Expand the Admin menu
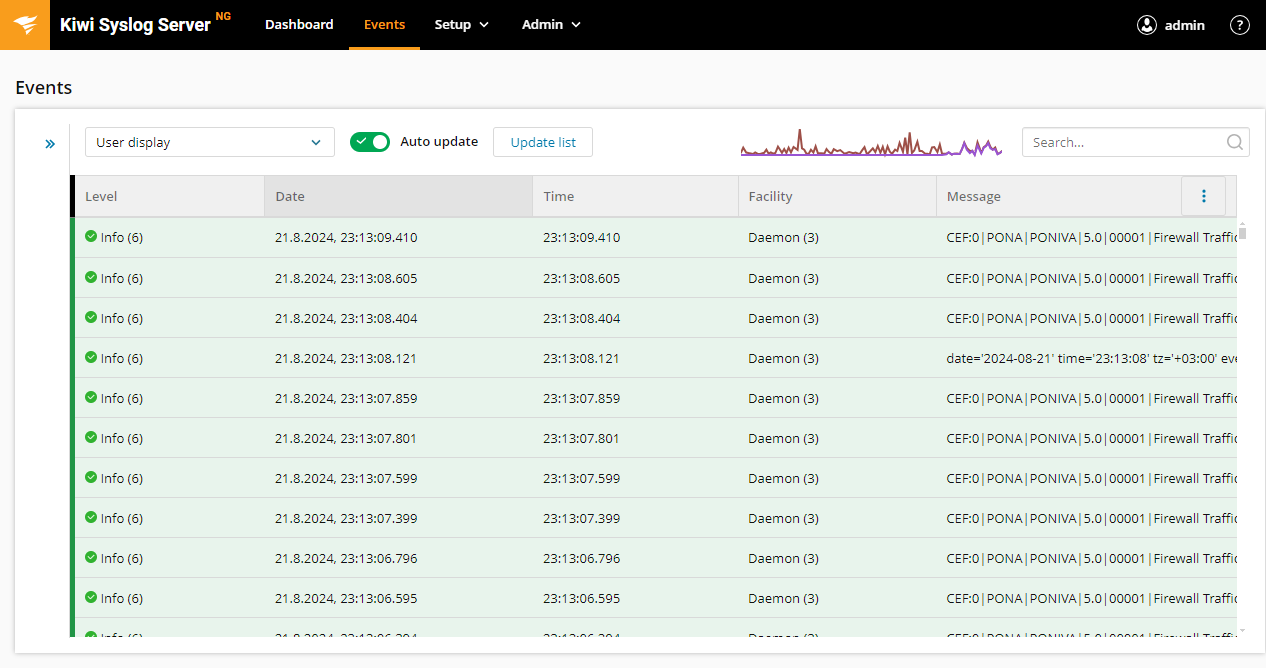The height and width of the screenshot is (668, 1266). click(x=551, y=25)
